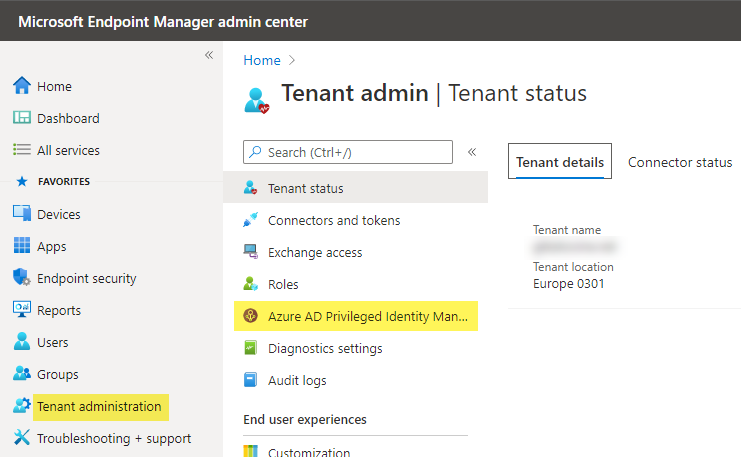Click the Dashboard icon in sidebar
741x457 pixels.
tap(22, 117)
